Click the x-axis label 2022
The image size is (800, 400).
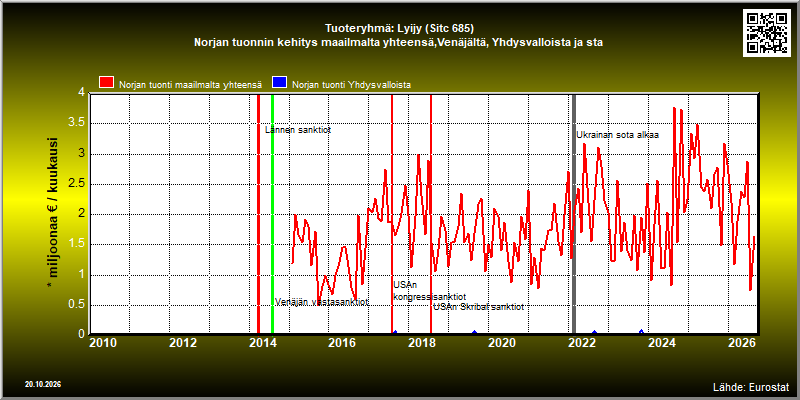[x=583, y=343]
